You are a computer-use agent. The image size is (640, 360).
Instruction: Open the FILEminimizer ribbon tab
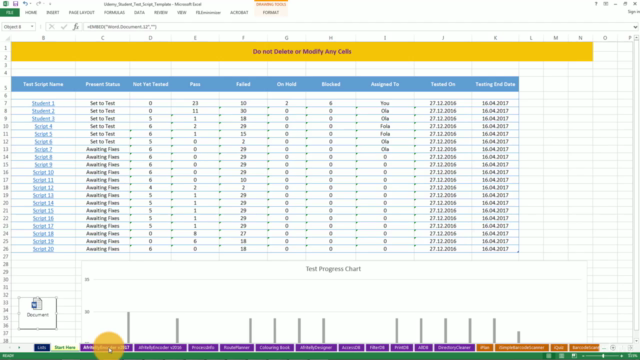click(208, 13)
